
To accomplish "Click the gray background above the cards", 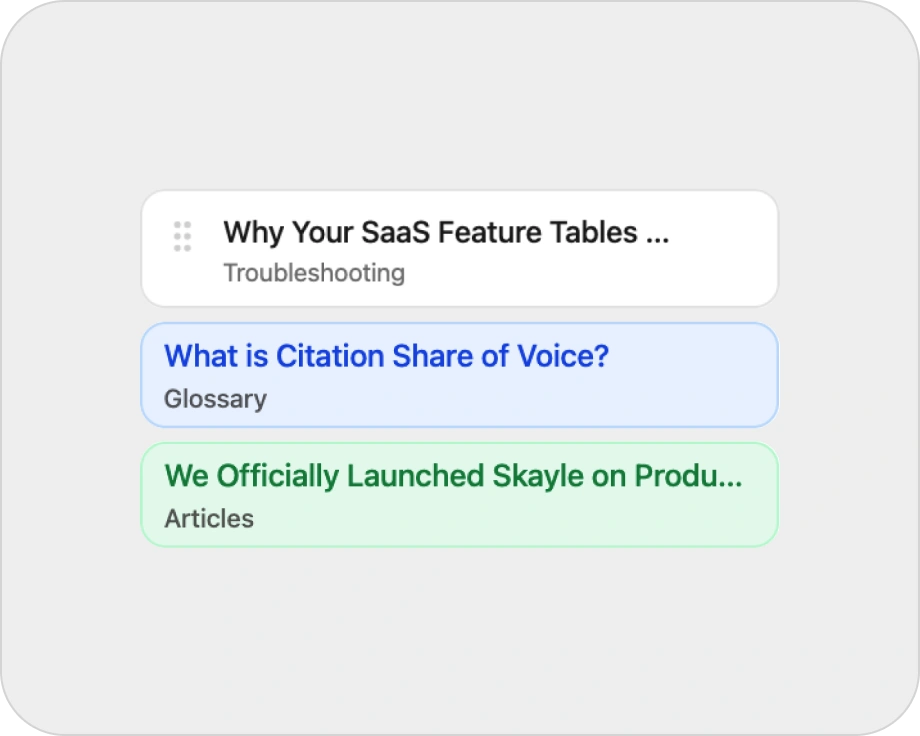I will click(460, 100).
